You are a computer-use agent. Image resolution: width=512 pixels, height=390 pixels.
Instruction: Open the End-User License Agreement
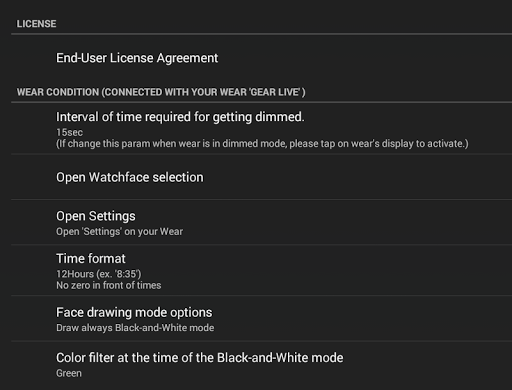point(137,58)
